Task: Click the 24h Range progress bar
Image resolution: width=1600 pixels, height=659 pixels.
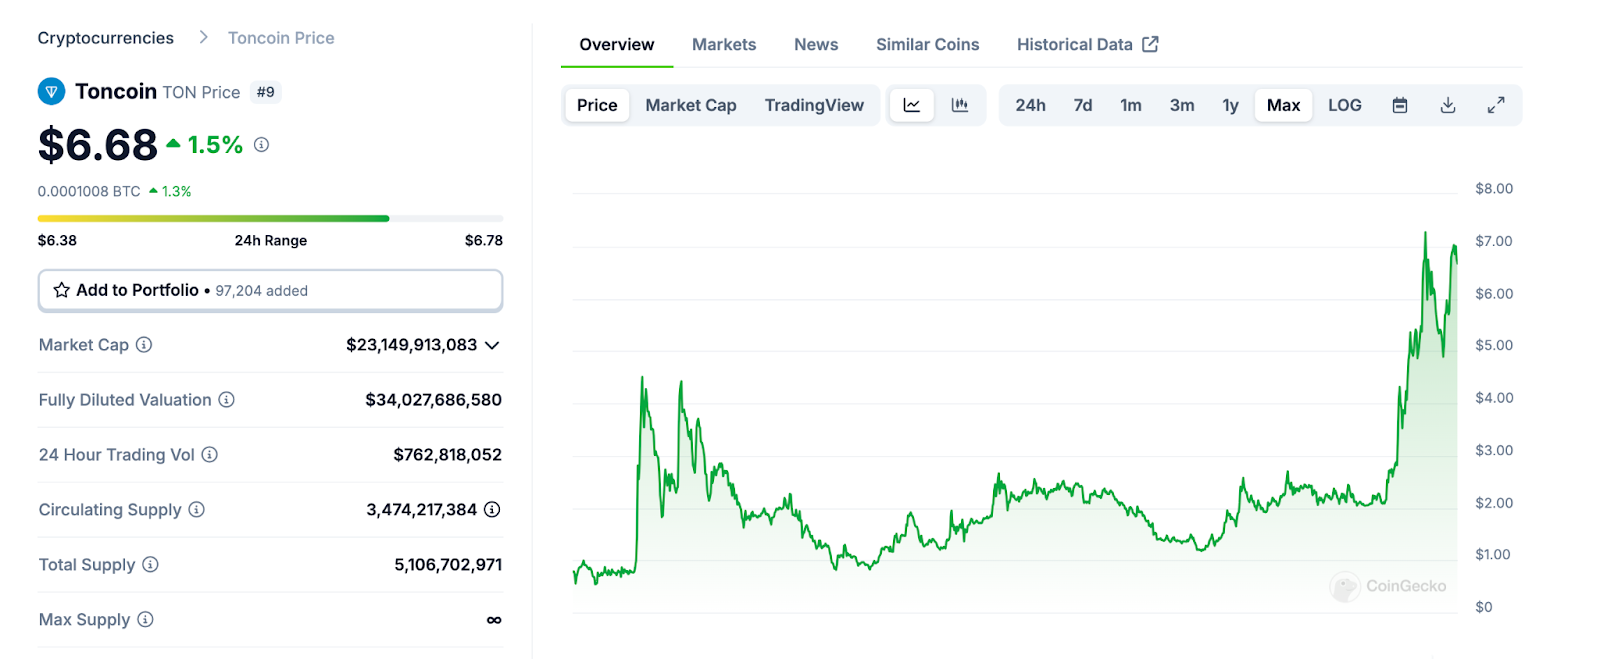Action: point(270,218)
